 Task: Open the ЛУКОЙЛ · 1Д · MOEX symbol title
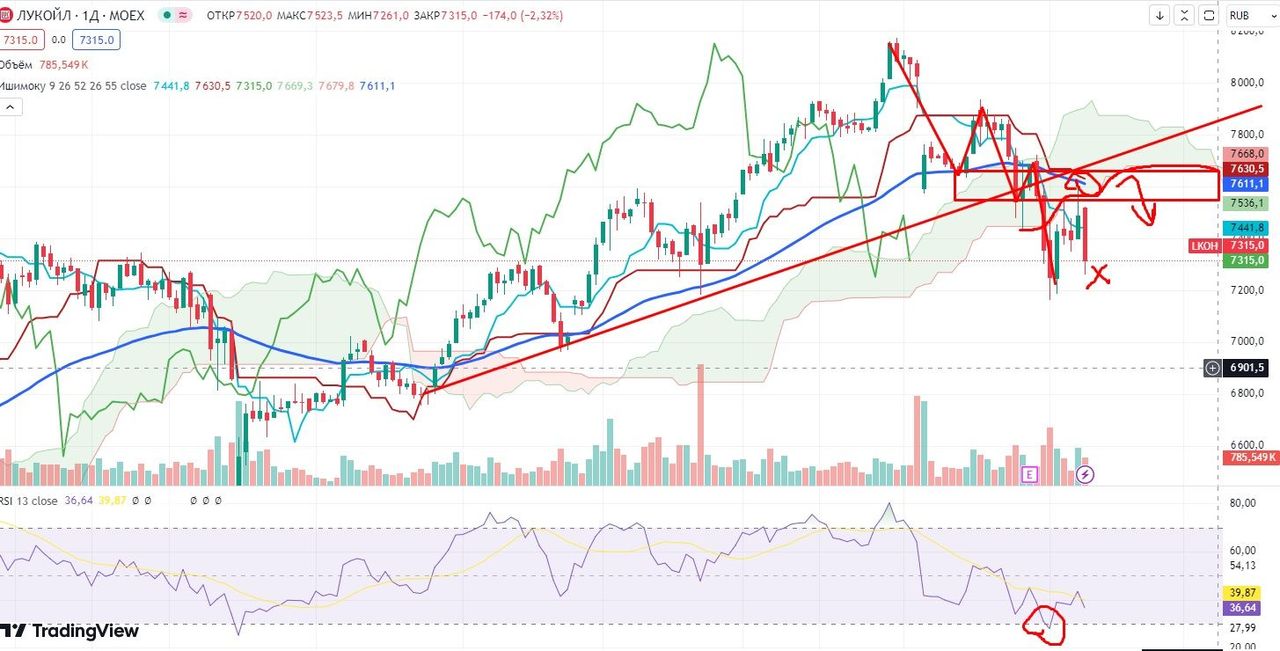click(x=81, y=16)
